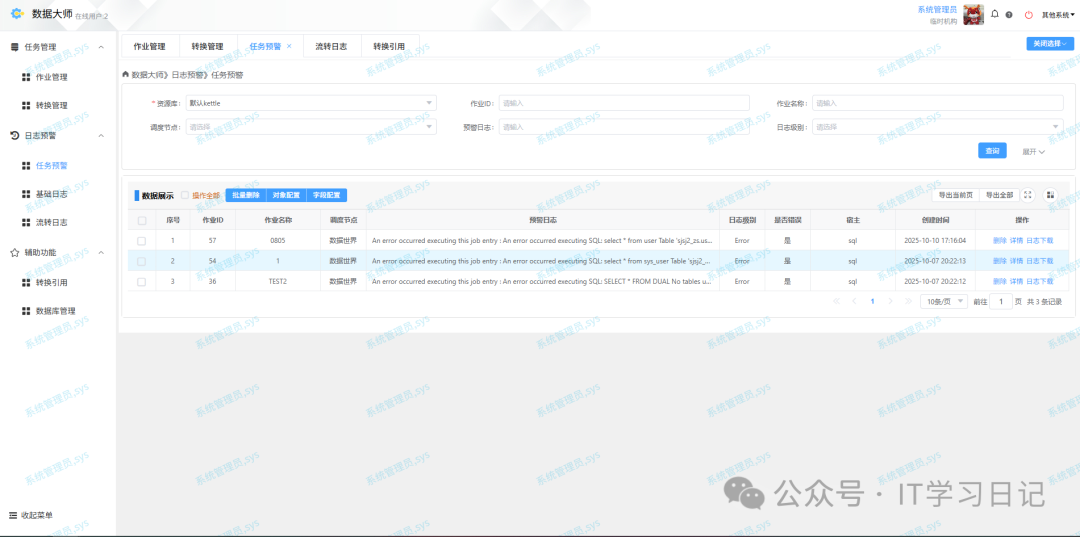Open the 关闭选择 dropdown button
Viewport: 1080px width, 537px height.
coord(1050,43)
